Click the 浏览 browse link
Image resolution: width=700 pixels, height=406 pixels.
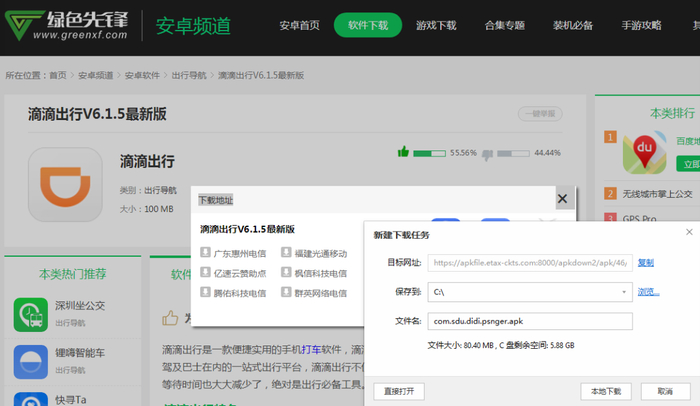pos(649,292)
